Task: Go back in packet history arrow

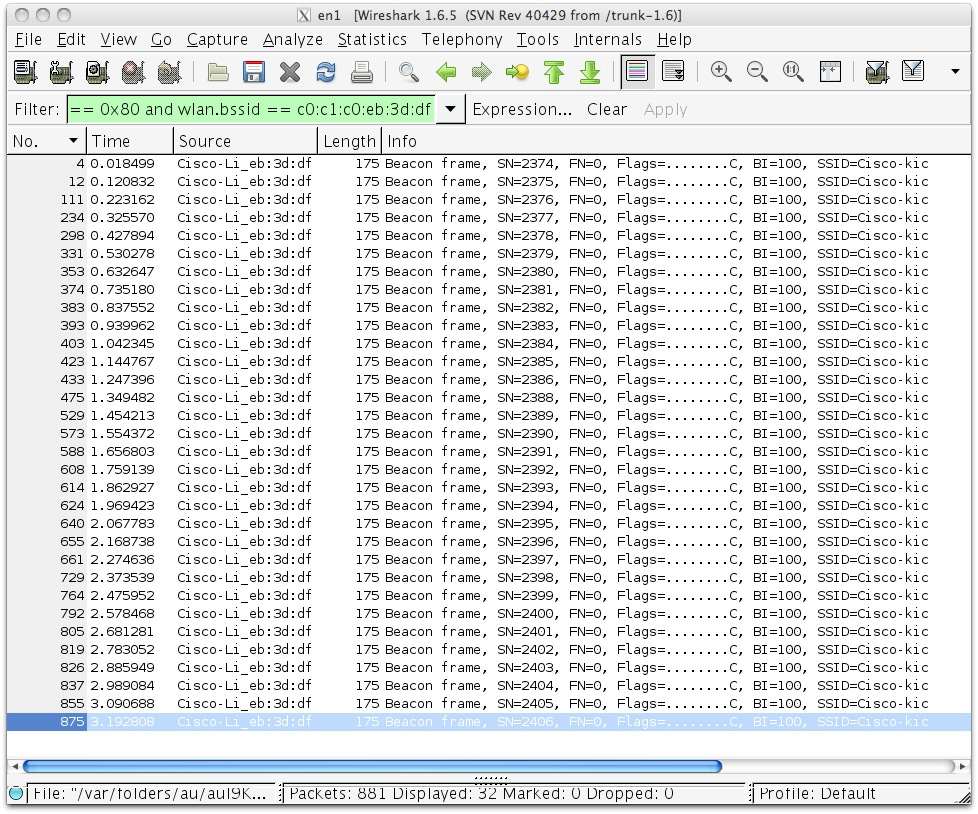Action: [x=446, y=72]
